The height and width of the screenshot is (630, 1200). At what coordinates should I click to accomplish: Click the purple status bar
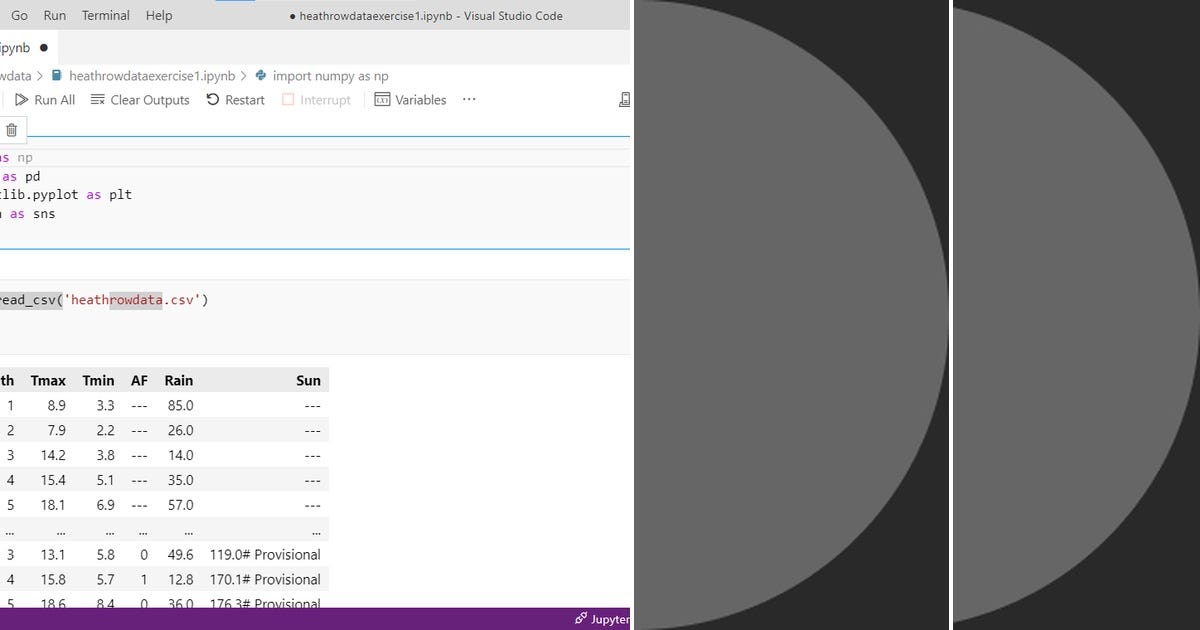[x=300, y=619]
